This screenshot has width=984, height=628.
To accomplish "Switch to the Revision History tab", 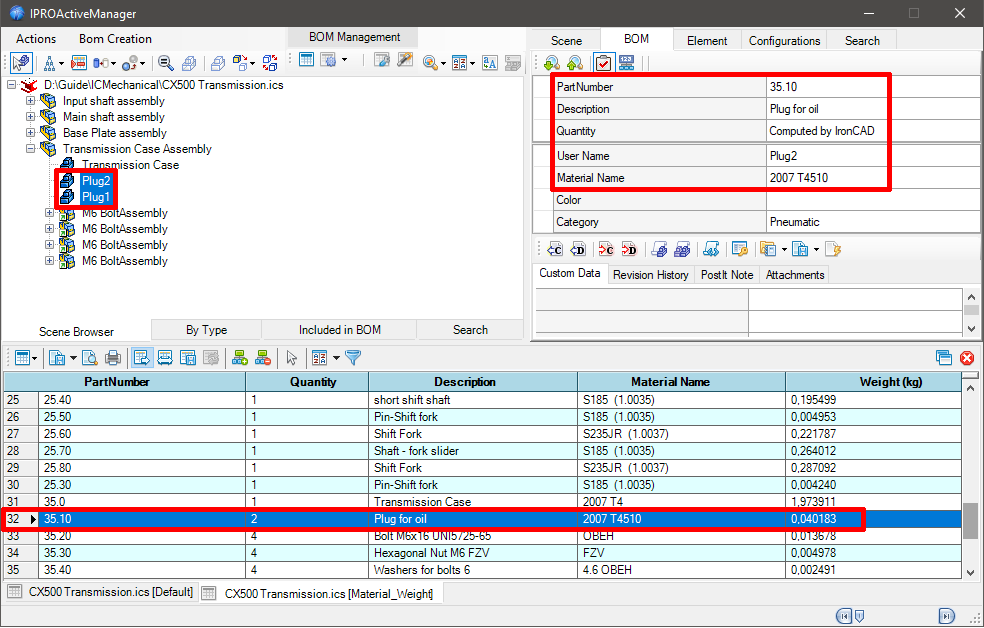I will coord(650,275).
